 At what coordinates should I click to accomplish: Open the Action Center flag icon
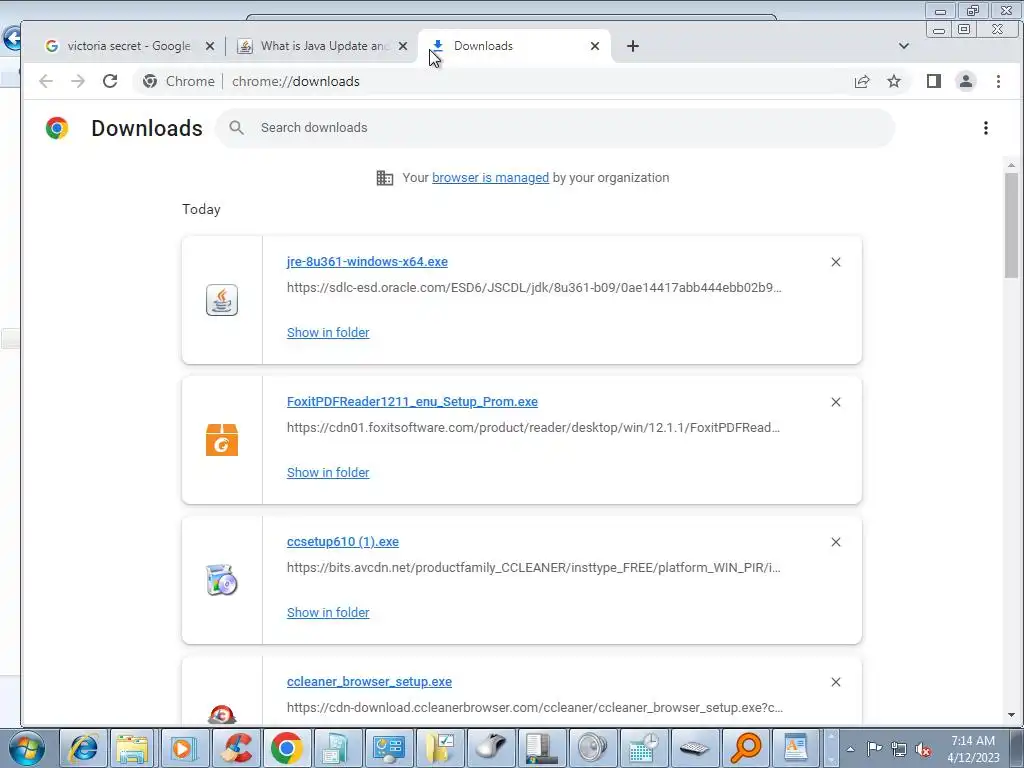[x=874, y=749]
